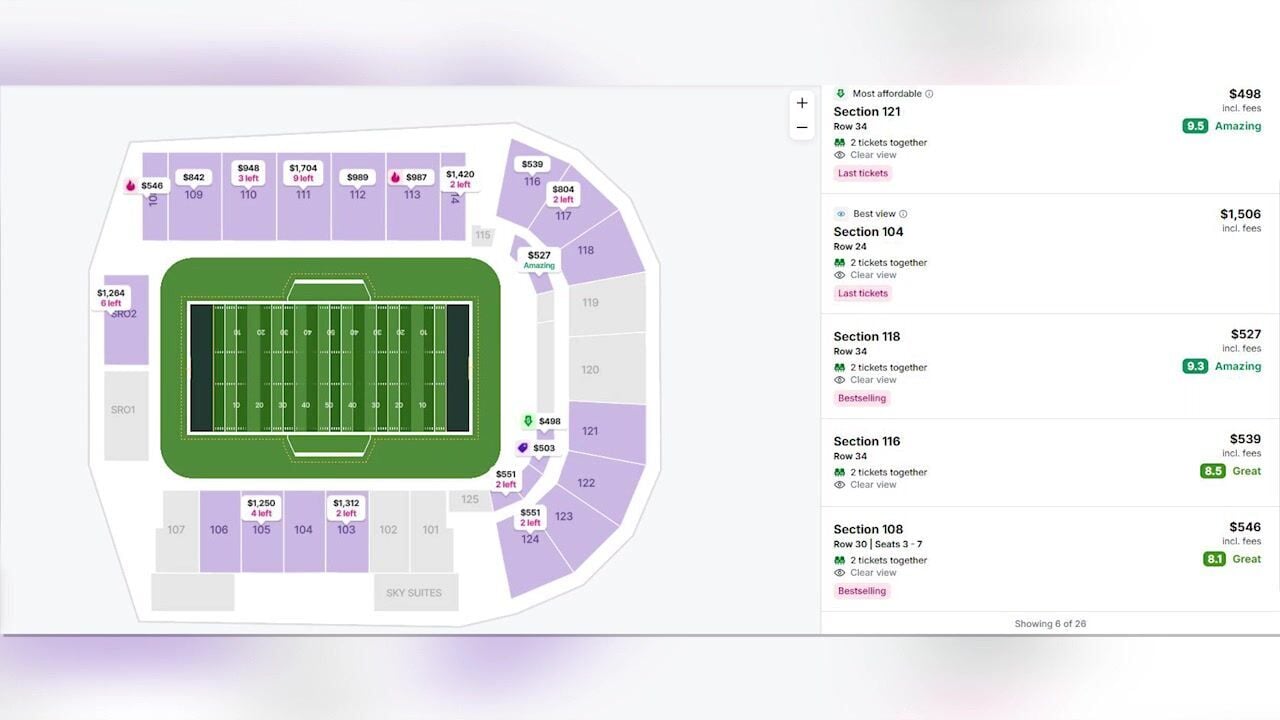Click Bestselling badge in Section 108 listing

click(862, 591)
